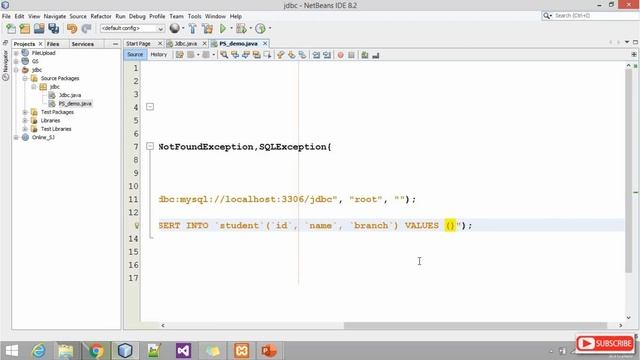Click the Shift Line Left icon
The width and height of the screenshot is (640, 360).
(x=316, y=55)
